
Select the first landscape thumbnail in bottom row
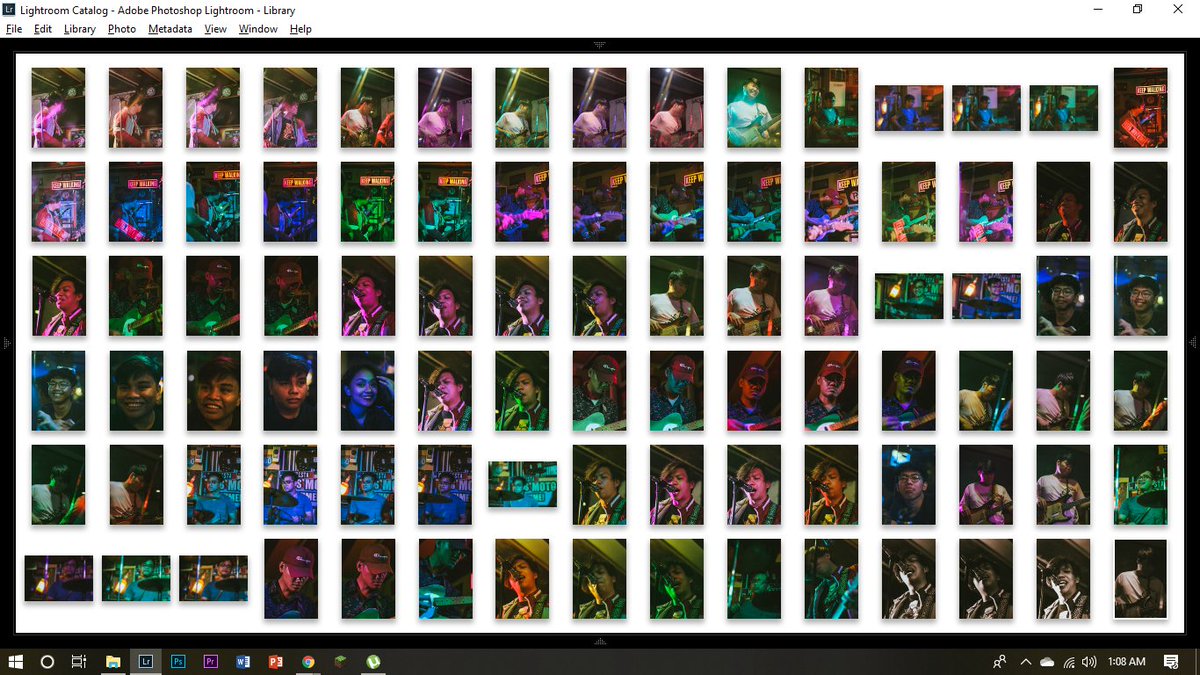point(59,578)
